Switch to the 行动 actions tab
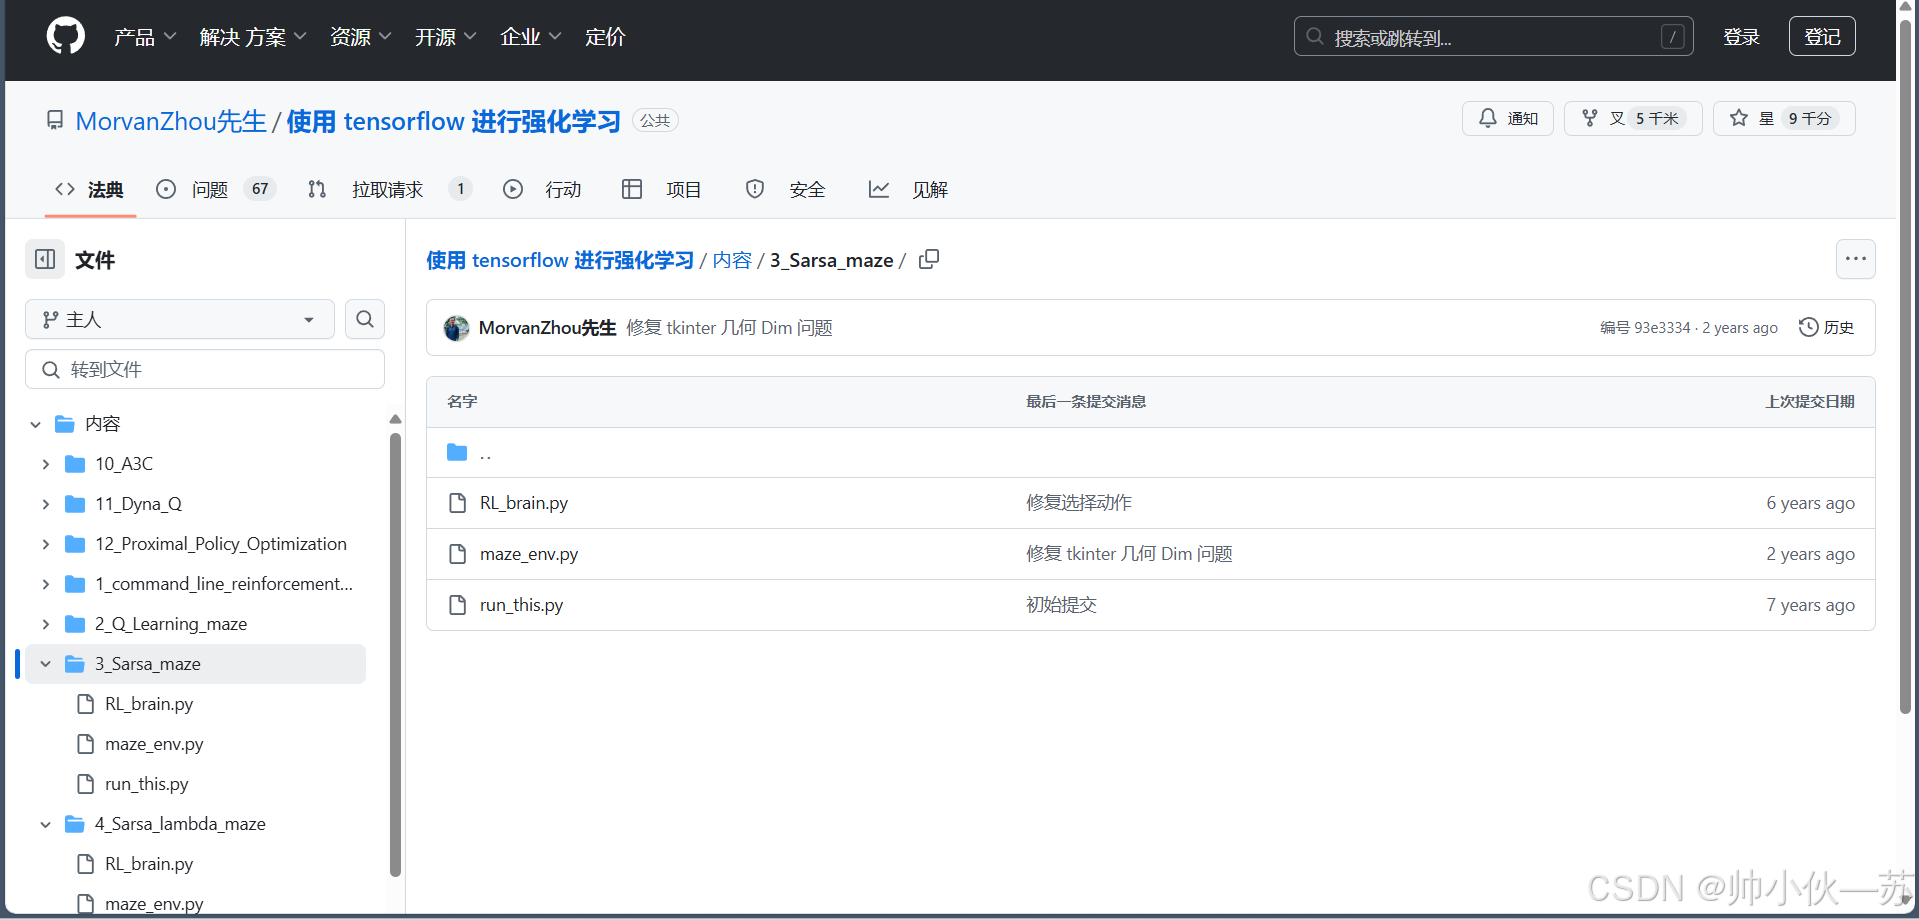This screenshot has height=920, width=1919. (x=542, y=189)
